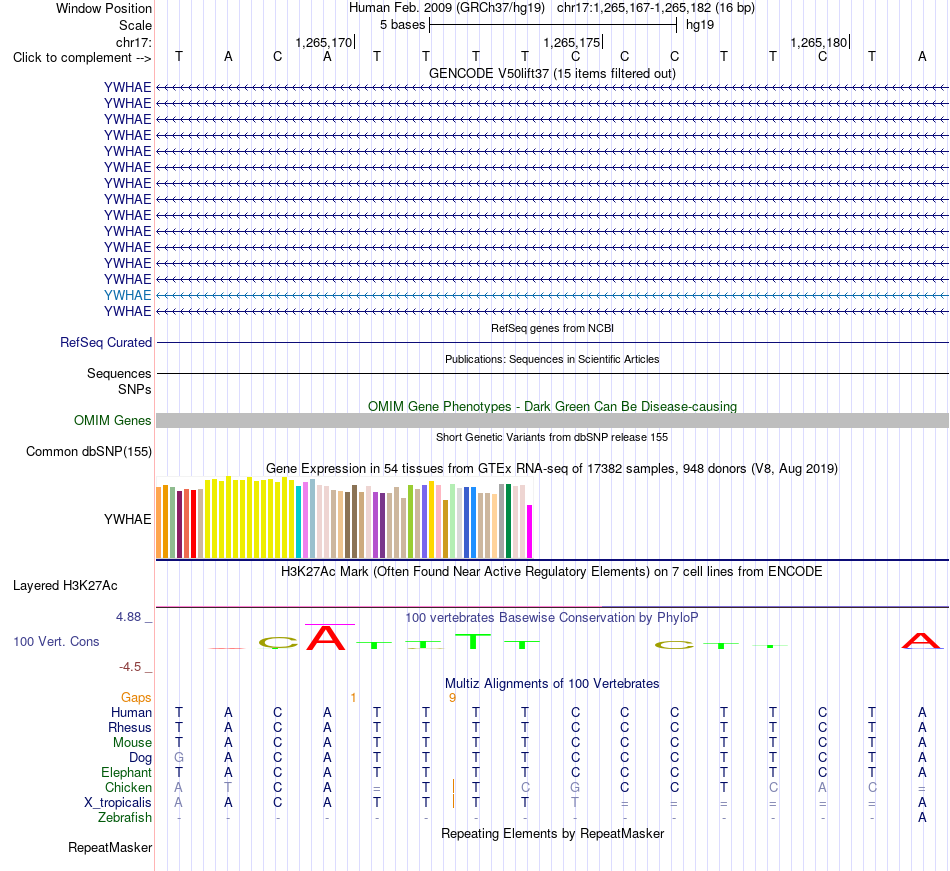Click the large red A in PhyloP track
This screenshot has width=950, height=871.
coord(326,638)
